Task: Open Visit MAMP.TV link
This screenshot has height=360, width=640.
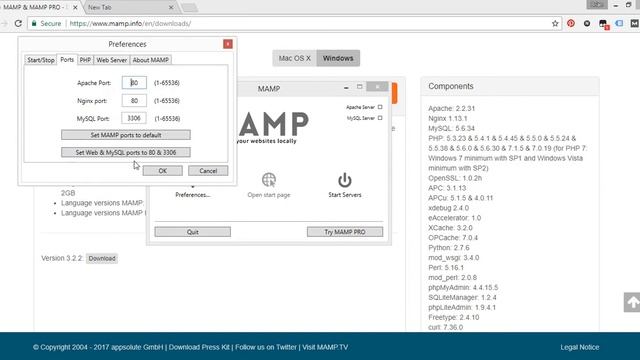Action: (x=325, y=347)
